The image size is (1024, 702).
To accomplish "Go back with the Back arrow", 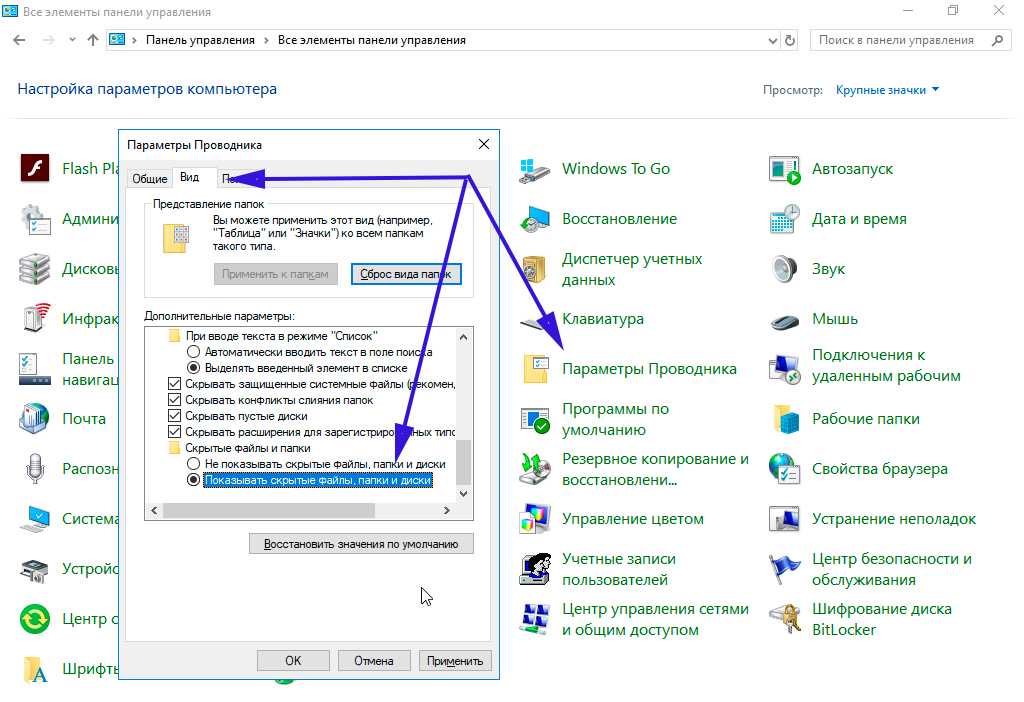I will point(20,40).
